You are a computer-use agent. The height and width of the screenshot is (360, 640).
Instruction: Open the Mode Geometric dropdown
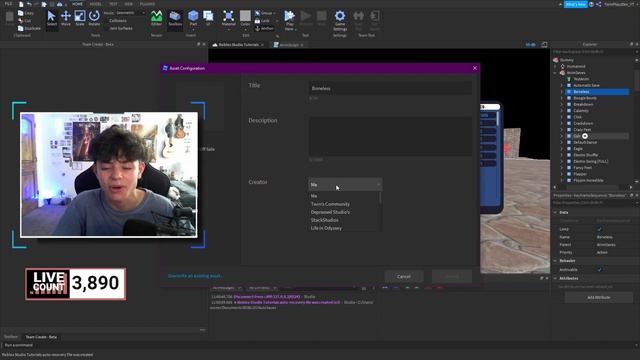coord(131,13)
